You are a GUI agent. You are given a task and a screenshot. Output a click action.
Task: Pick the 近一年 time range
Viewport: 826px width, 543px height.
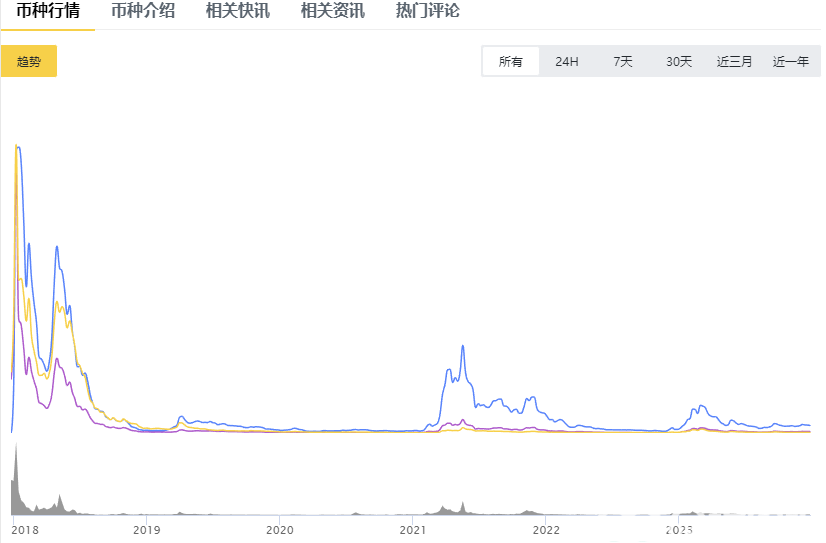(791, 61)
